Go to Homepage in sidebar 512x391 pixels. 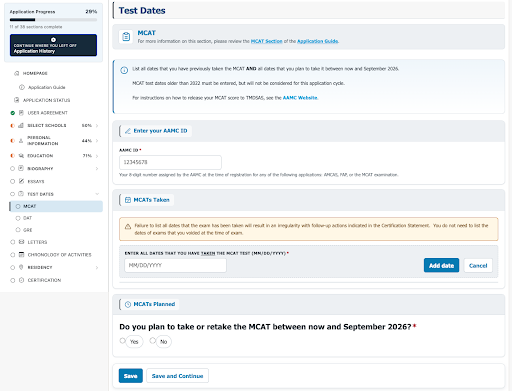35,73
